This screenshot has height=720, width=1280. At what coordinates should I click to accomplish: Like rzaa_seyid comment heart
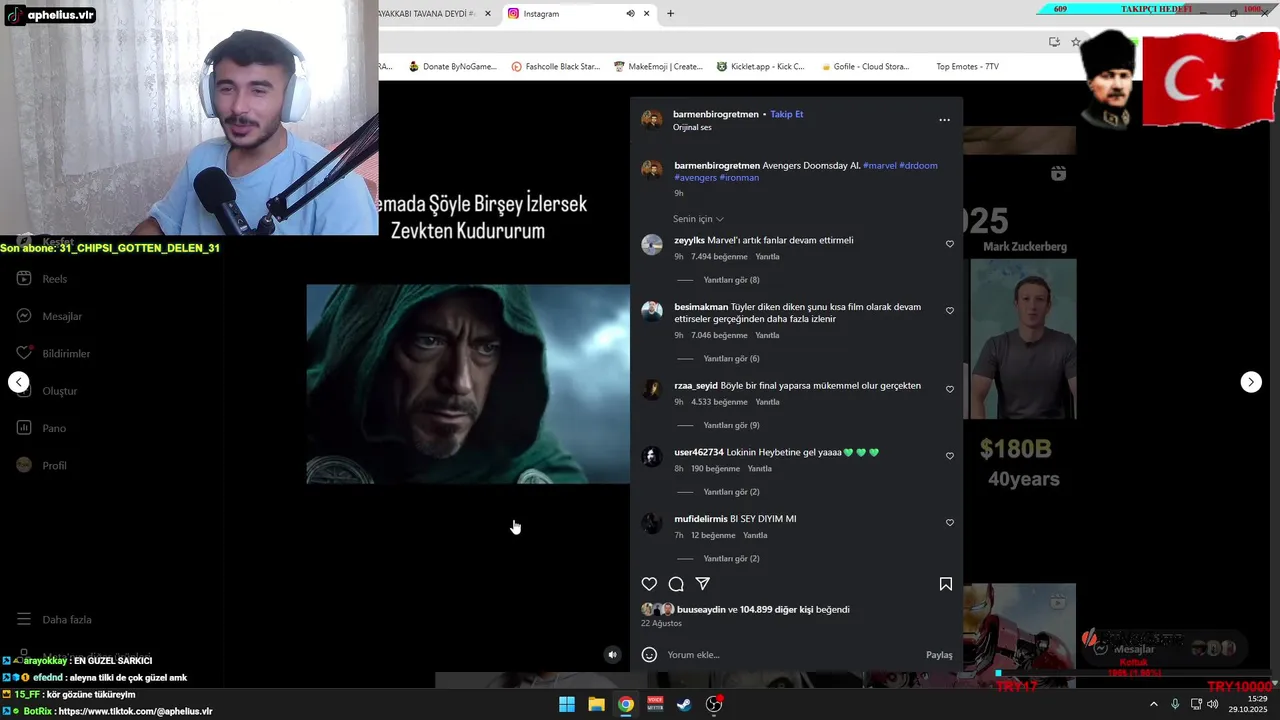[950, 389]
